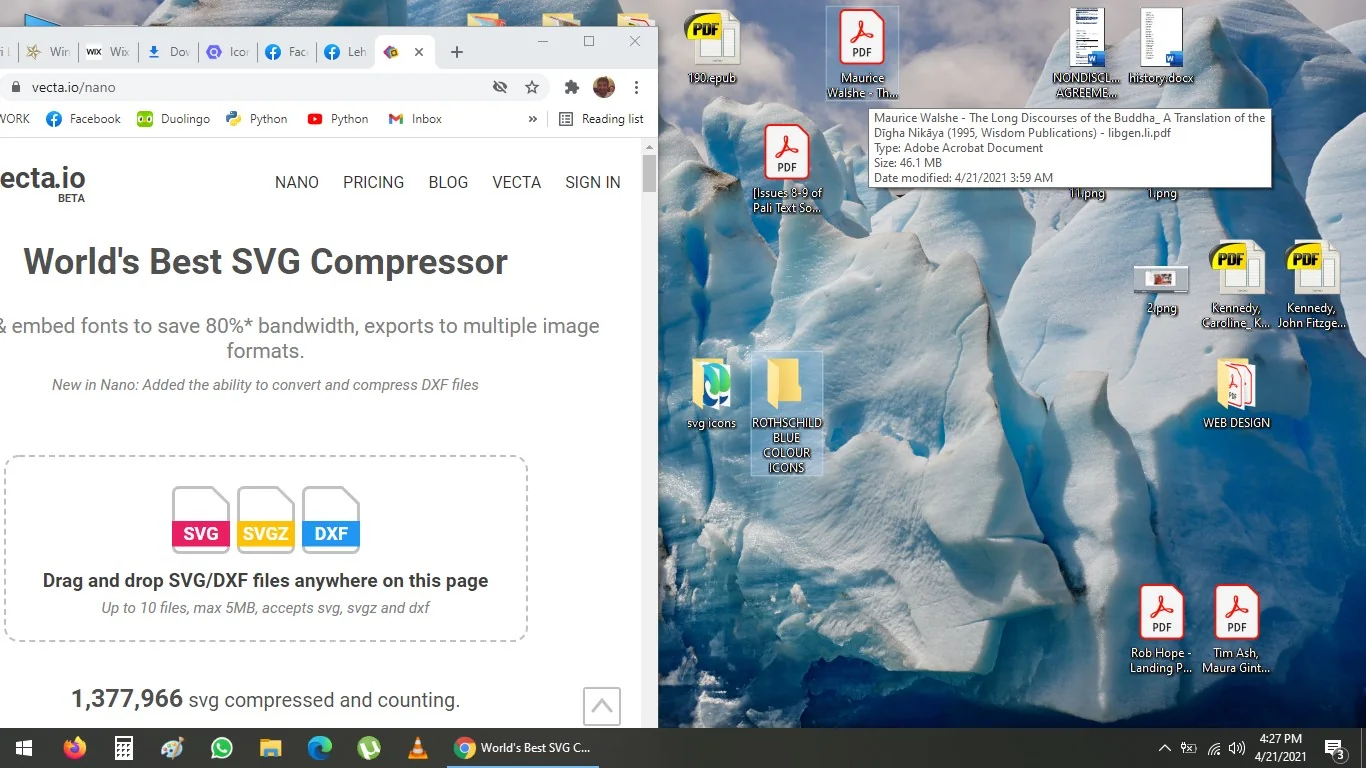1366x768 pixels.
Task: Open the Maurice Walshe PDF desktop file
Action: (862, 54)
